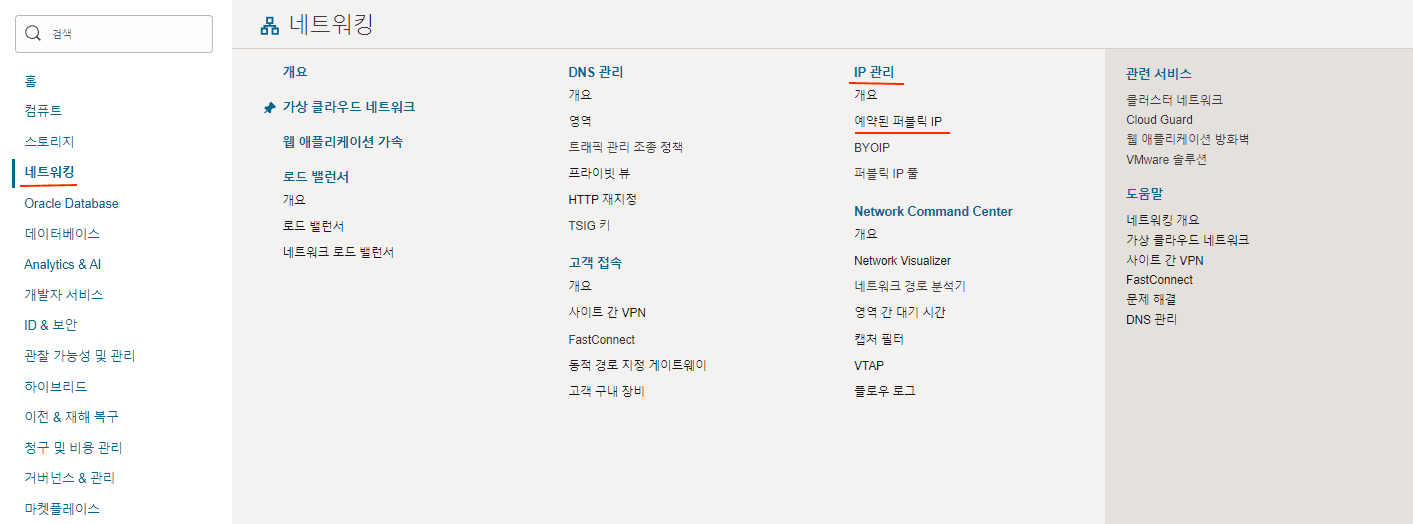The image size is (1413, 524).
Task: Open 관찰 가능성 및 관리 category
Action: pos(80,355)
